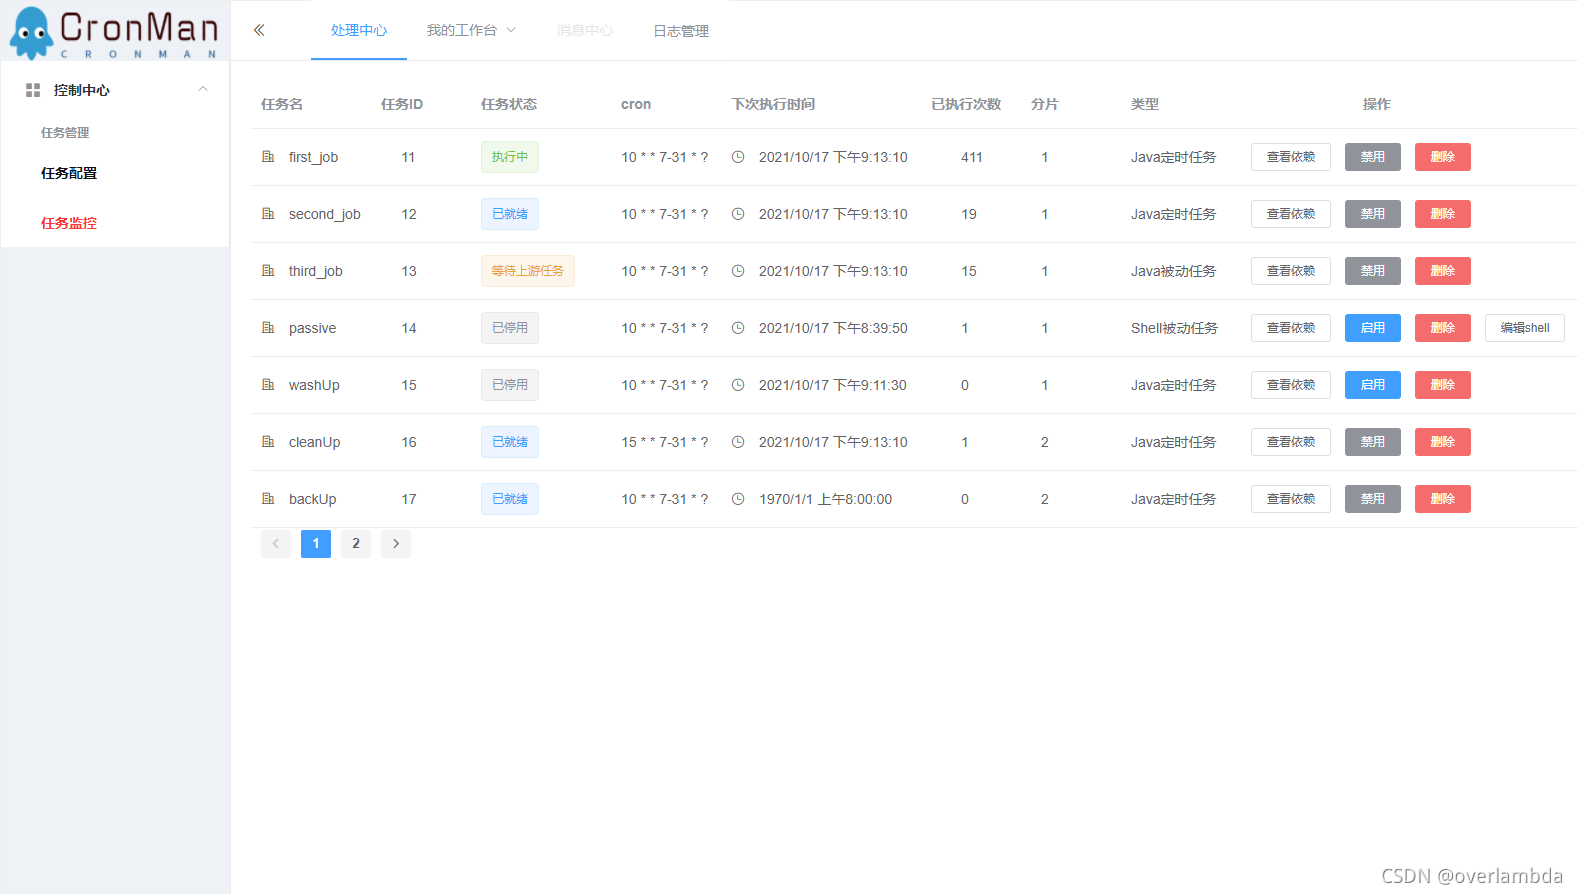The image size is (1578, 894).
Task: Click the first_job row document icon
Action: 268,157
